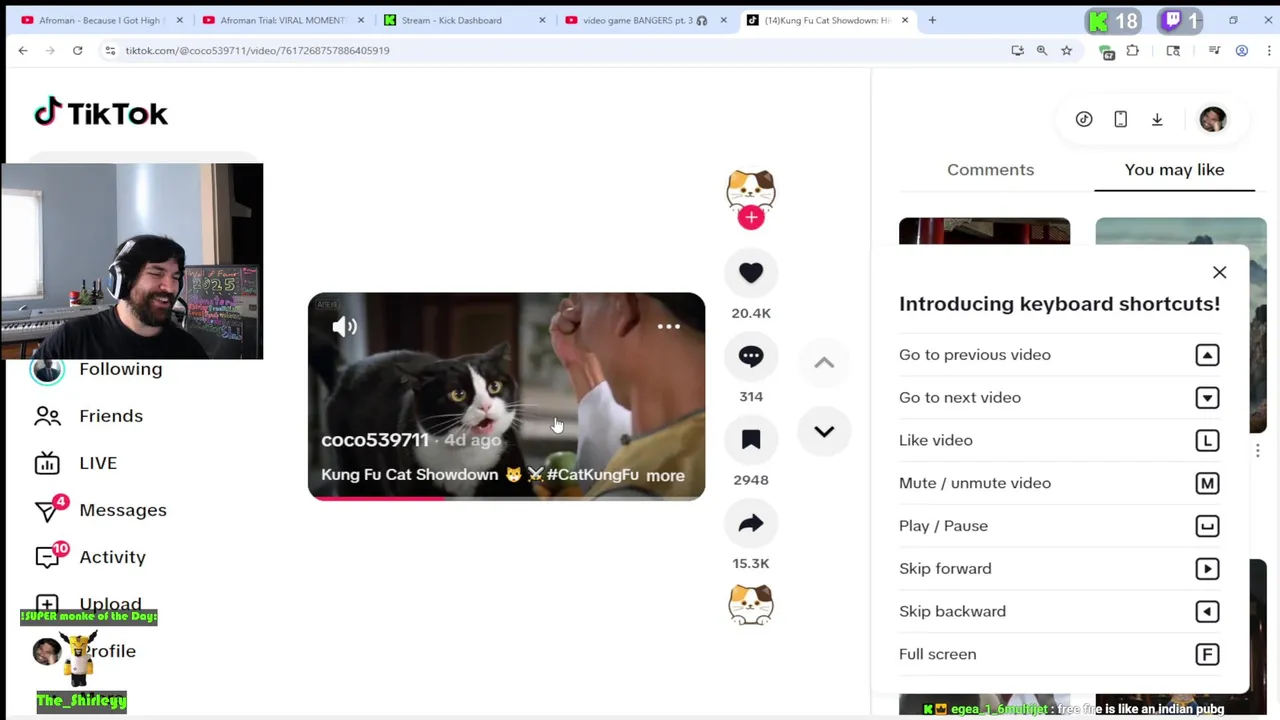Go to next video with down chevron
The image size is (1280, 720).
pos(824,432)
